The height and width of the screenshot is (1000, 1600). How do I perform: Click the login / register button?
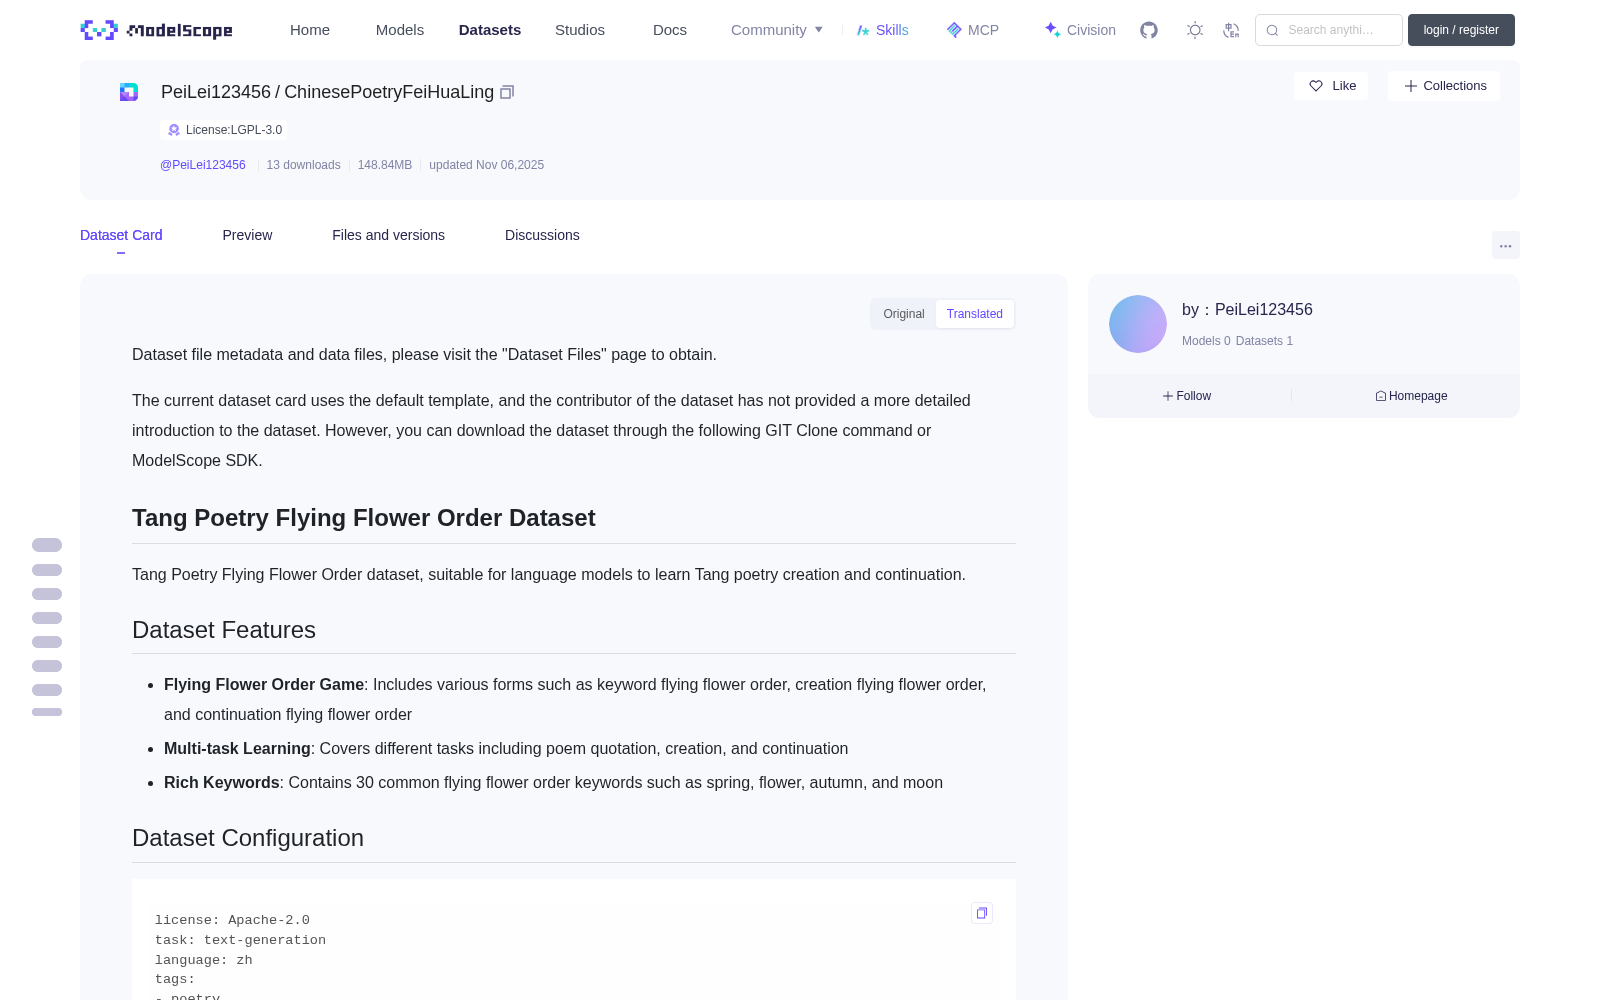pyautogui.click(x=1461, y=30)
